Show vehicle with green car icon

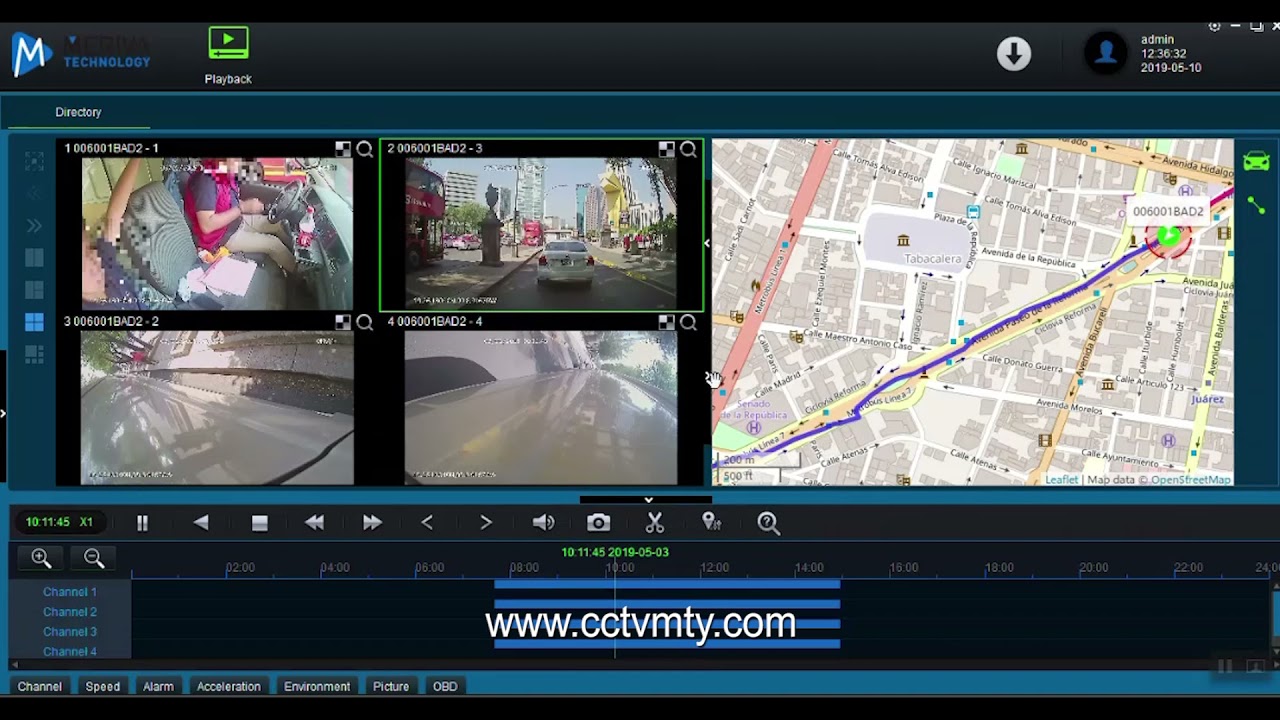point(1256,161)
